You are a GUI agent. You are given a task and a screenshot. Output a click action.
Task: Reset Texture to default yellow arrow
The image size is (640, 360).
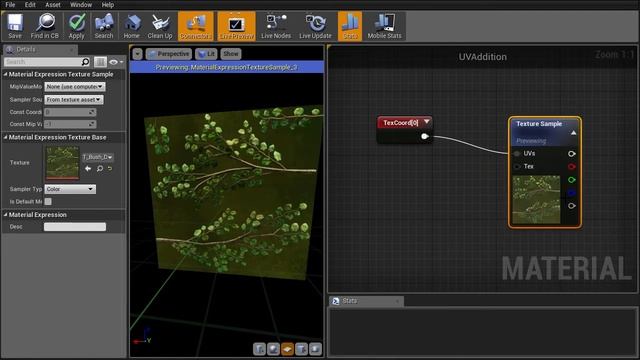click(110, 169)
